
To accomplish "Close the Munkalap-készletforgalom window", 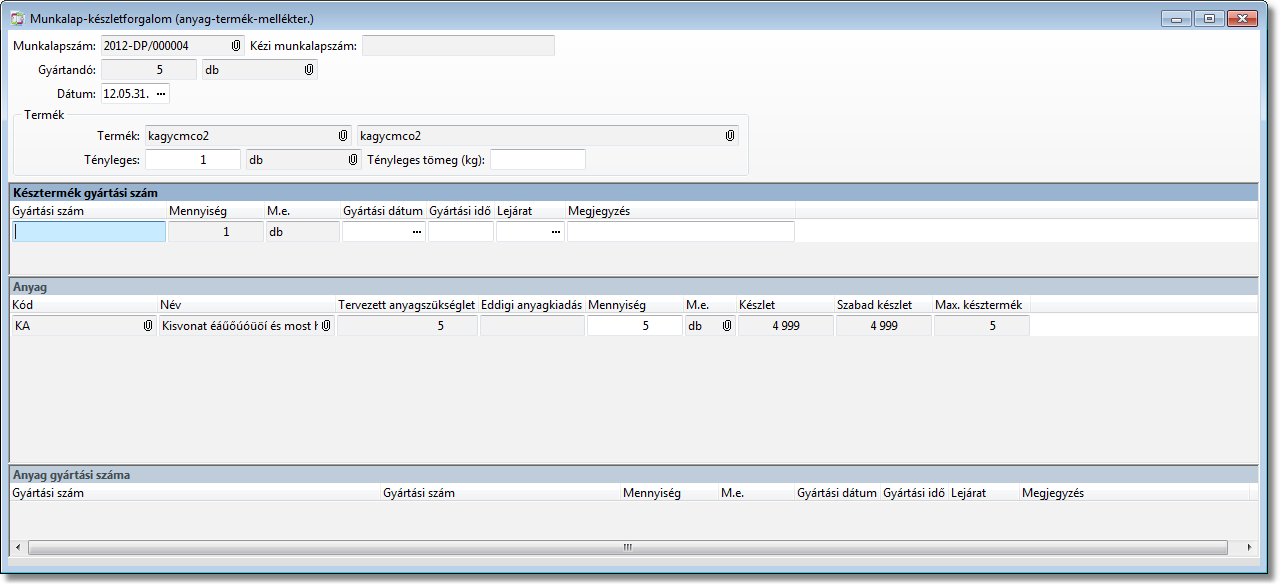I will (x=1242, y=18).
